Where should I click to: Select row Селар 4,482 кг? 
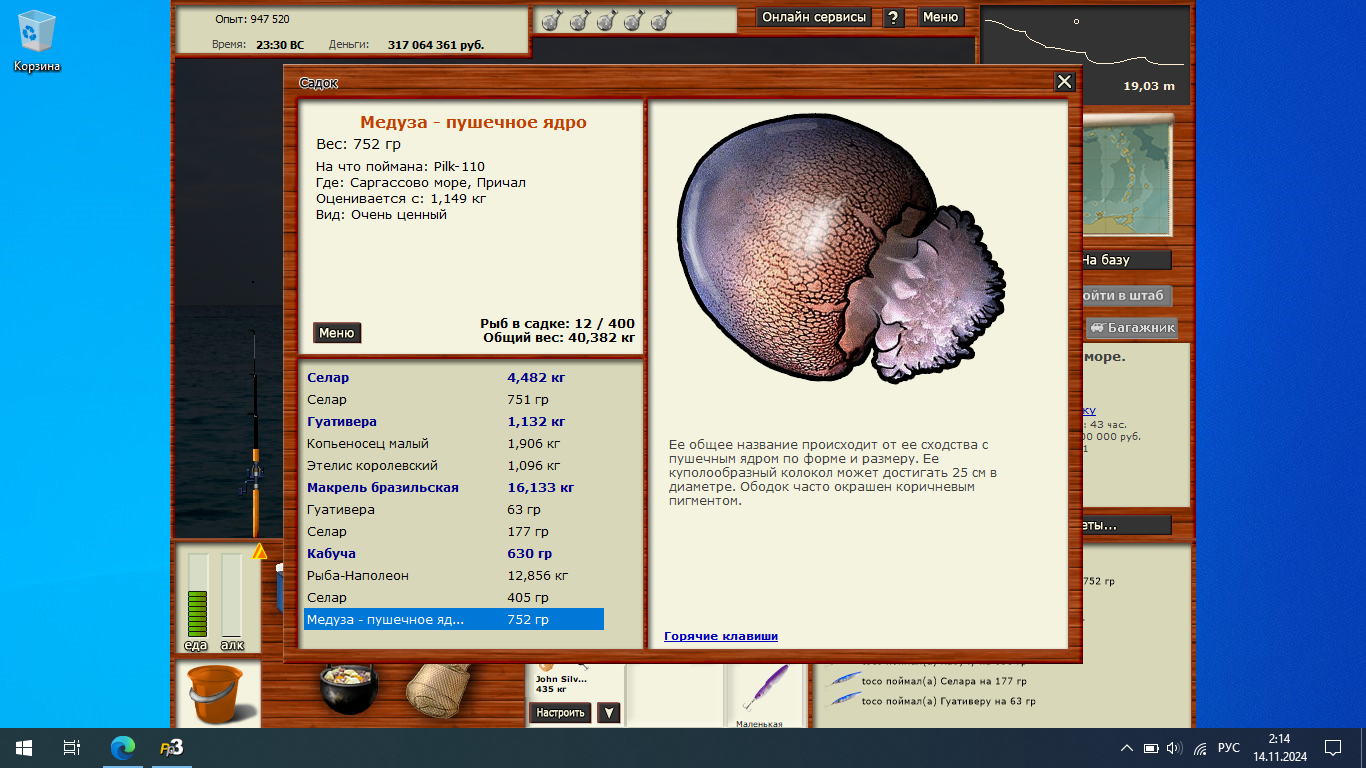pos(454,378)
